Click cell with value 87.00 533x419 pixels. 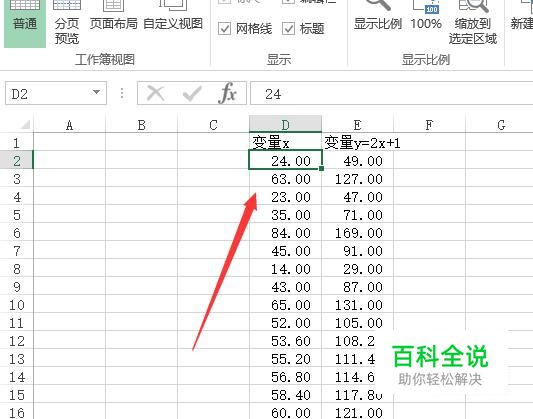pyautogui.click(x=357, y=286)
